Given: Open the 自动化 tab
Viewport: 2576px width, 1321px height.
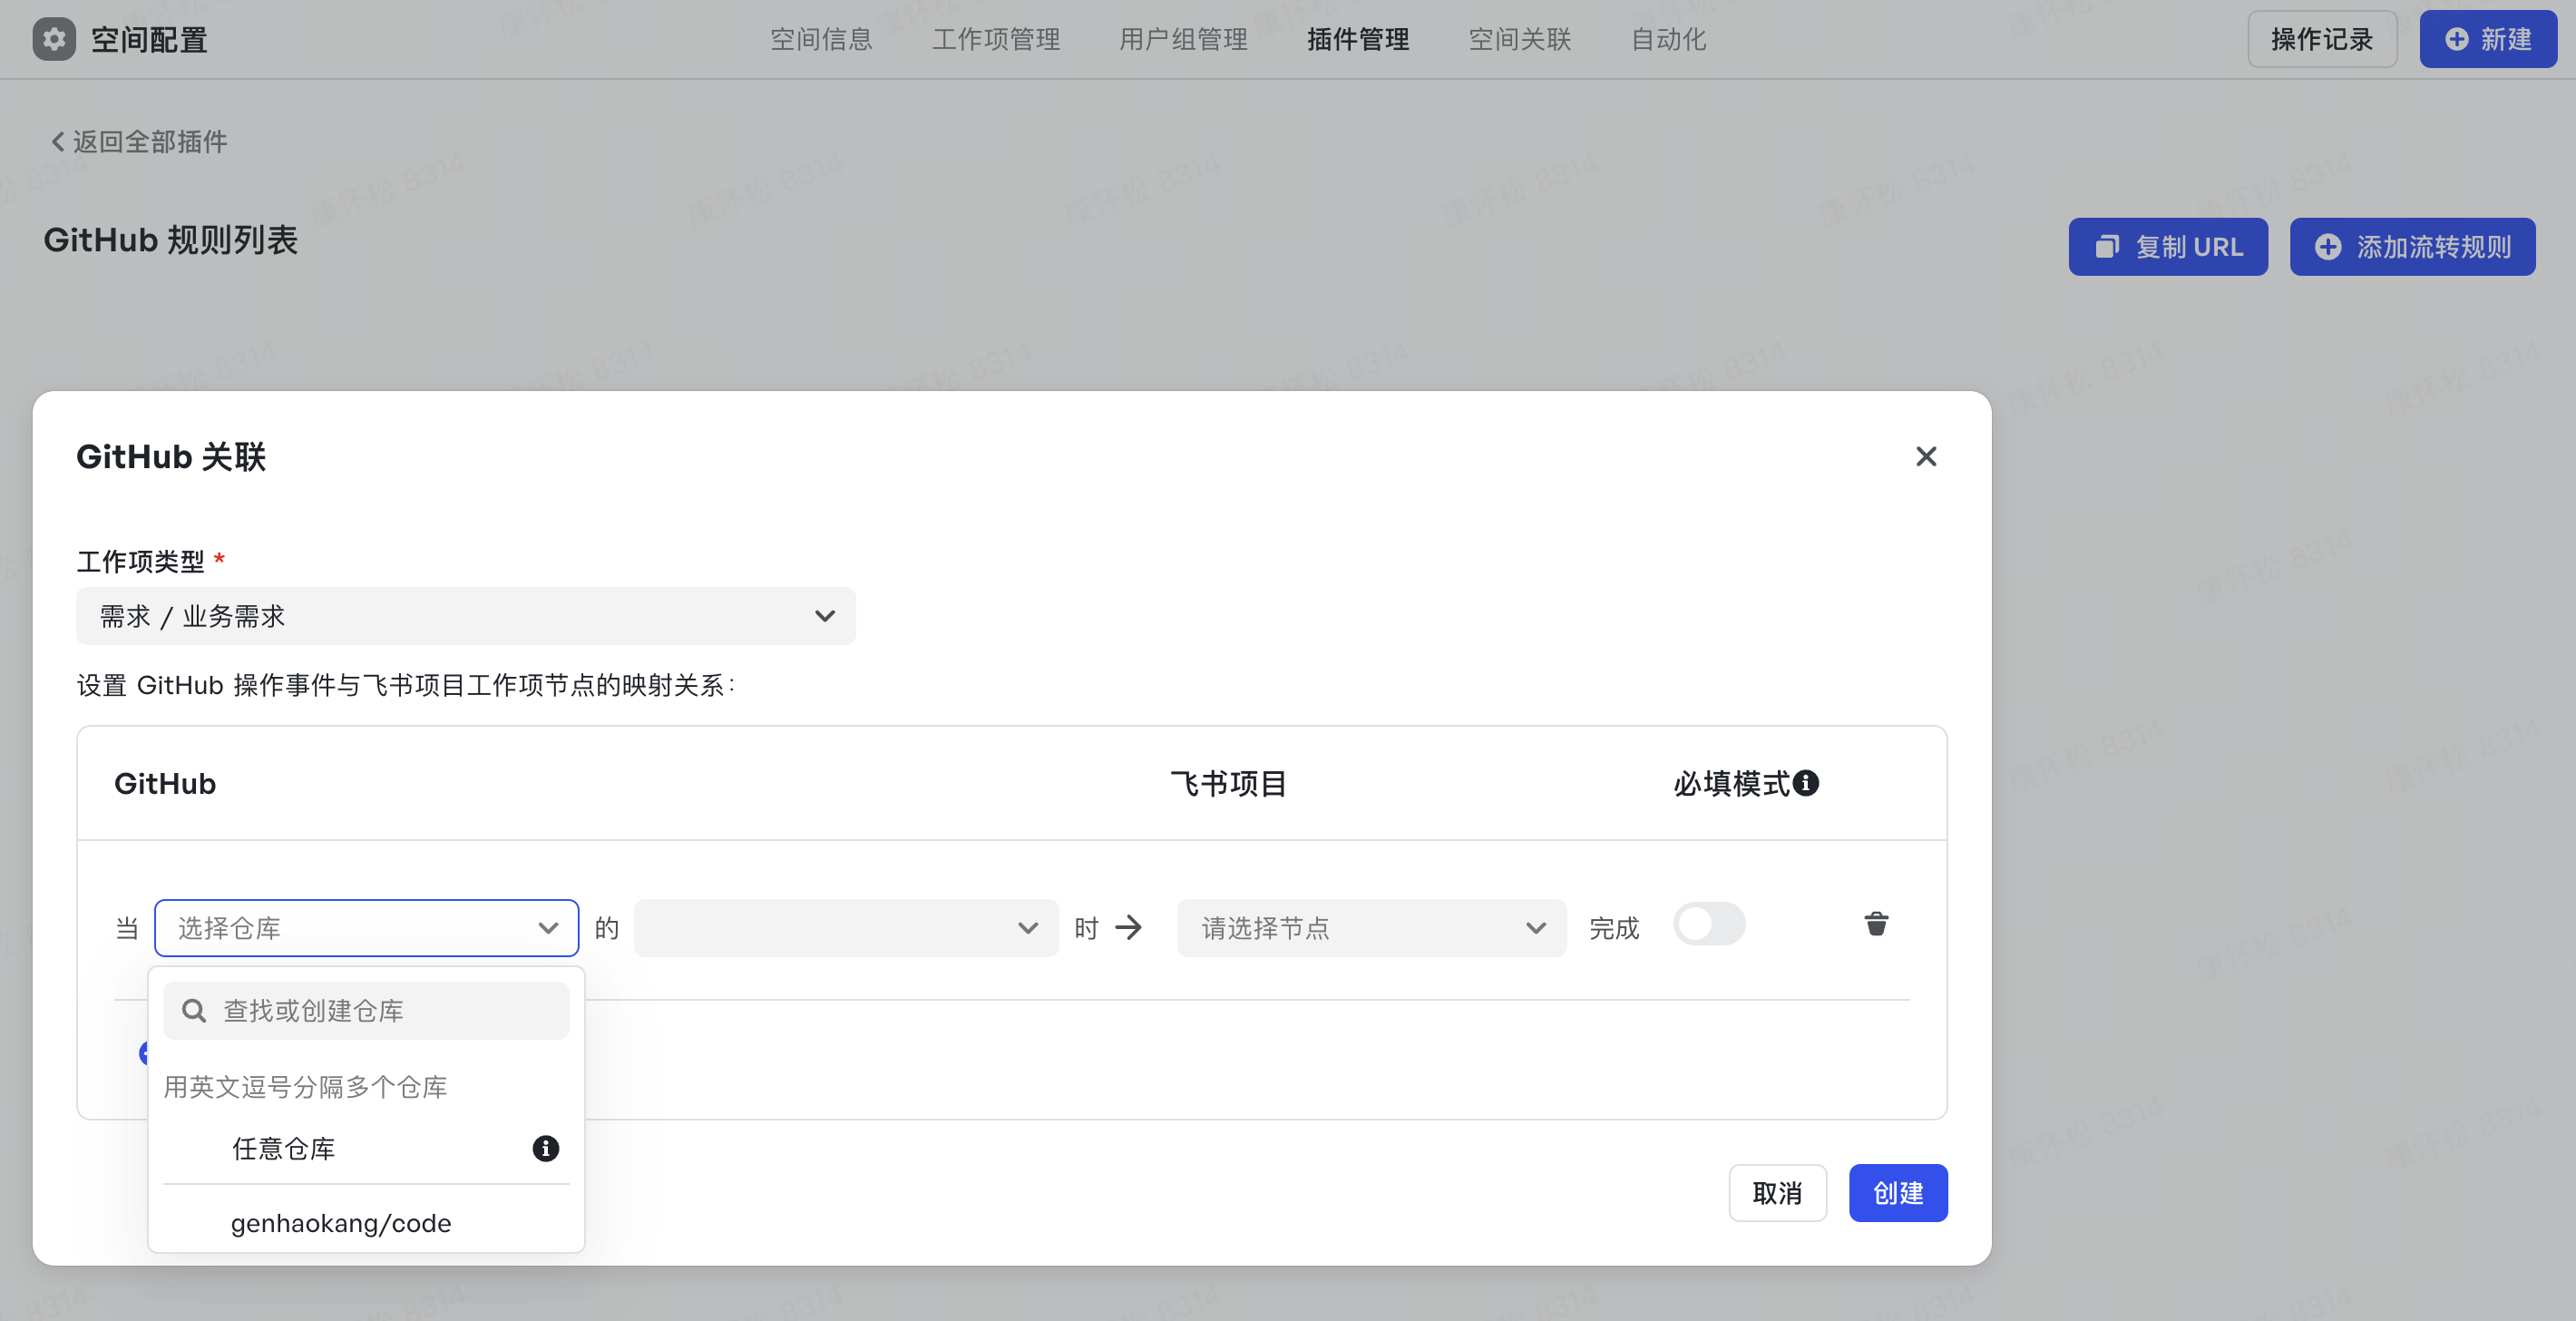Looking at the screenshot, I should pyautogui.click(x=1669, y=39).
